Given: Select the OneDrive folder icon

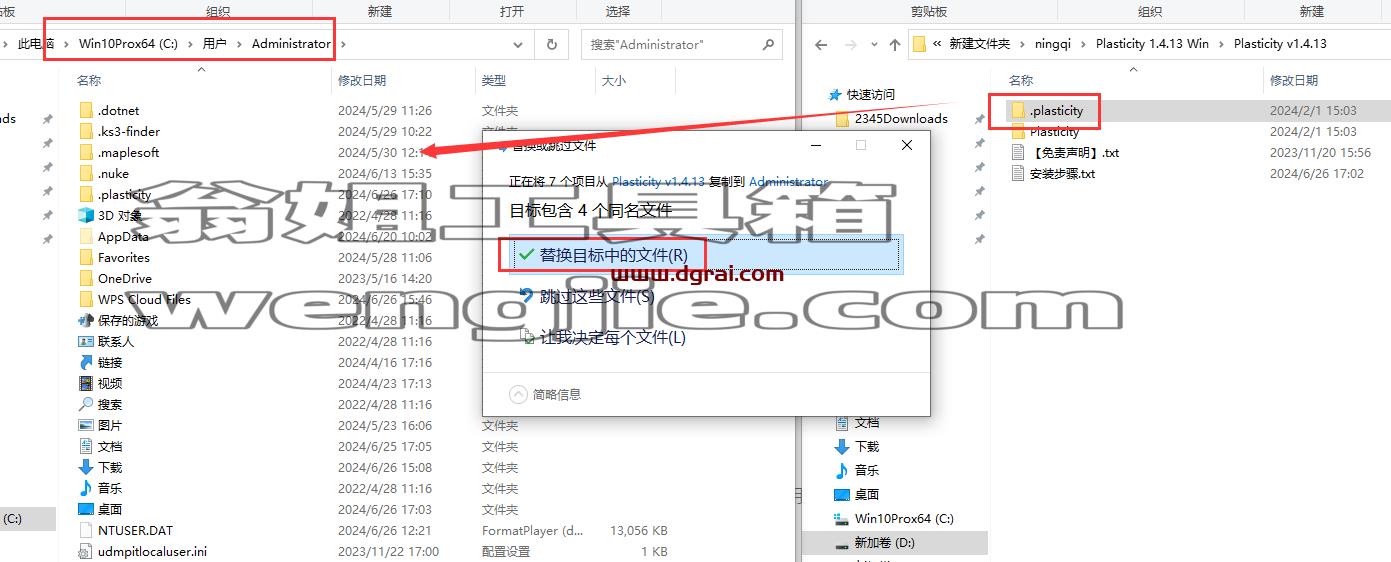Looking at the screenshot, I should coord(86,278).
